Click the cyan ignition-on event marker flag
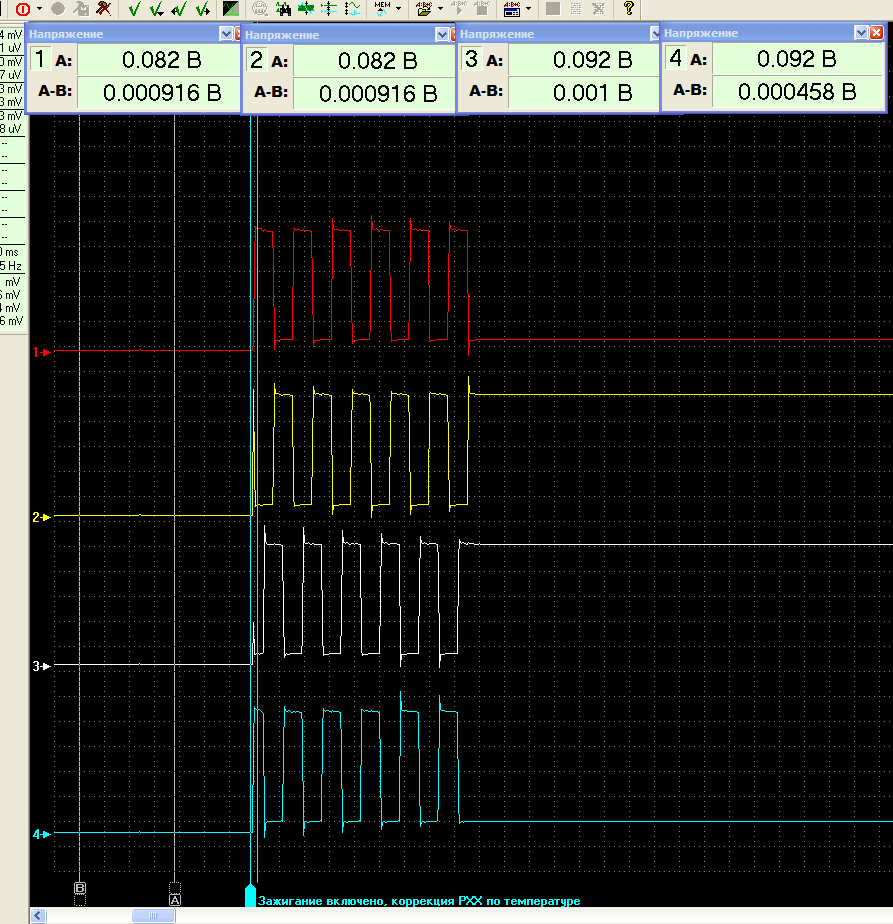Viewport: 893px width, 924px height. pyautogui.click(x=251, y=895)
